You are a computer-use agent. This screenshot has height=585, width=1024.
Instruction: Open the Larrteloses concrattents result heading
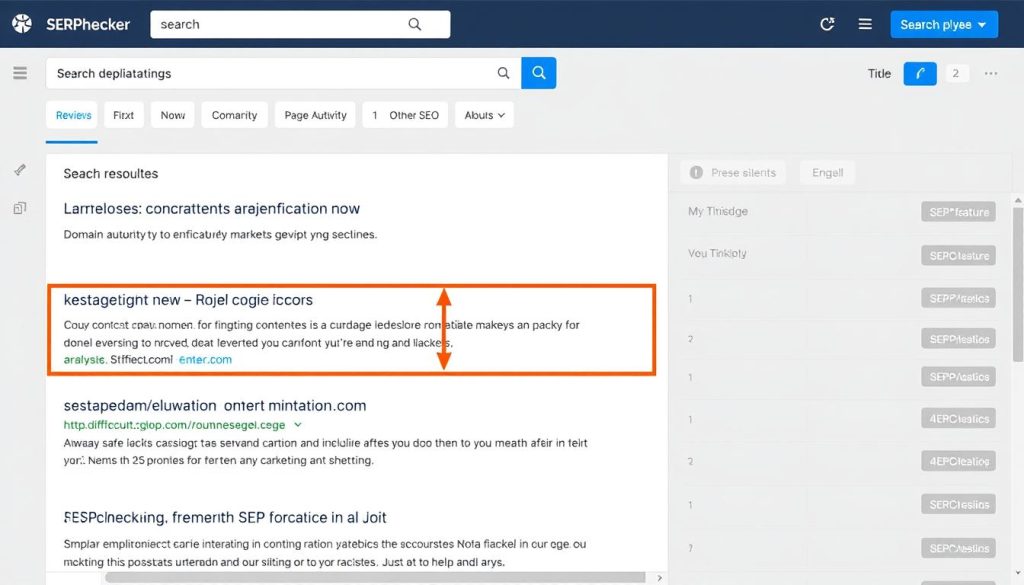pyautogui.click(x=214, y=207)
